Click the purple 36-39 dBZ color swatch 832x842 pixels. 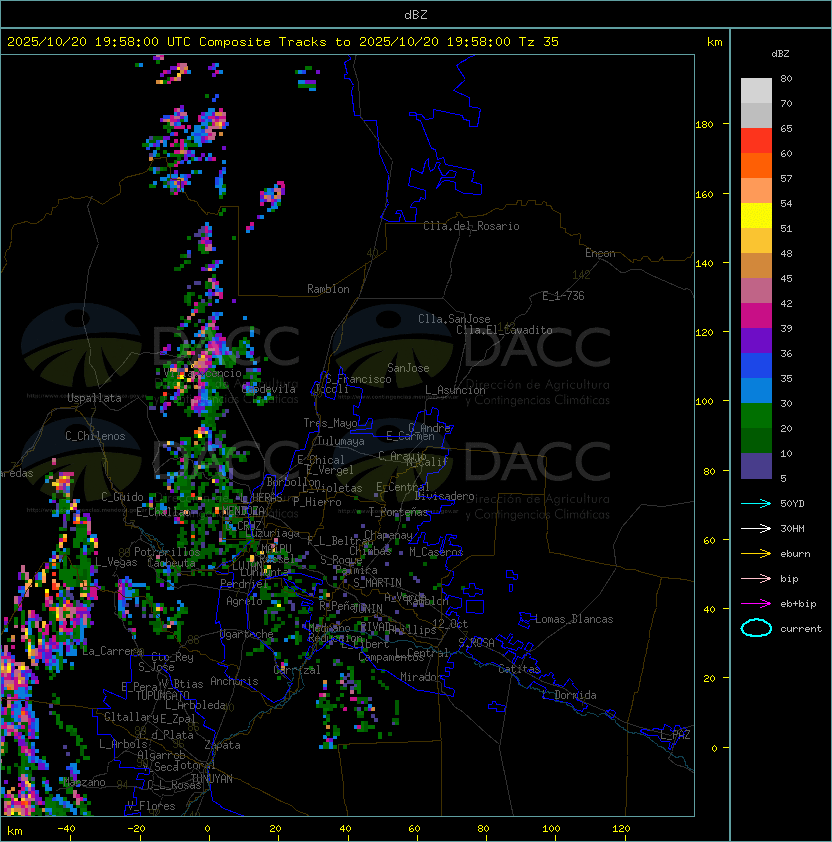pos(756,341)
